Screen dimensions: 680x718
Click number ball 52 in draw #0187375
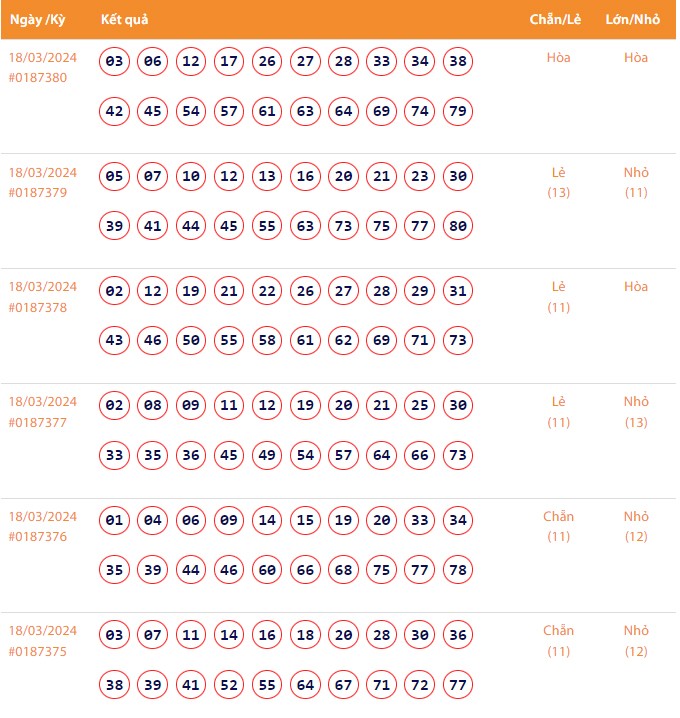(229, 685)
